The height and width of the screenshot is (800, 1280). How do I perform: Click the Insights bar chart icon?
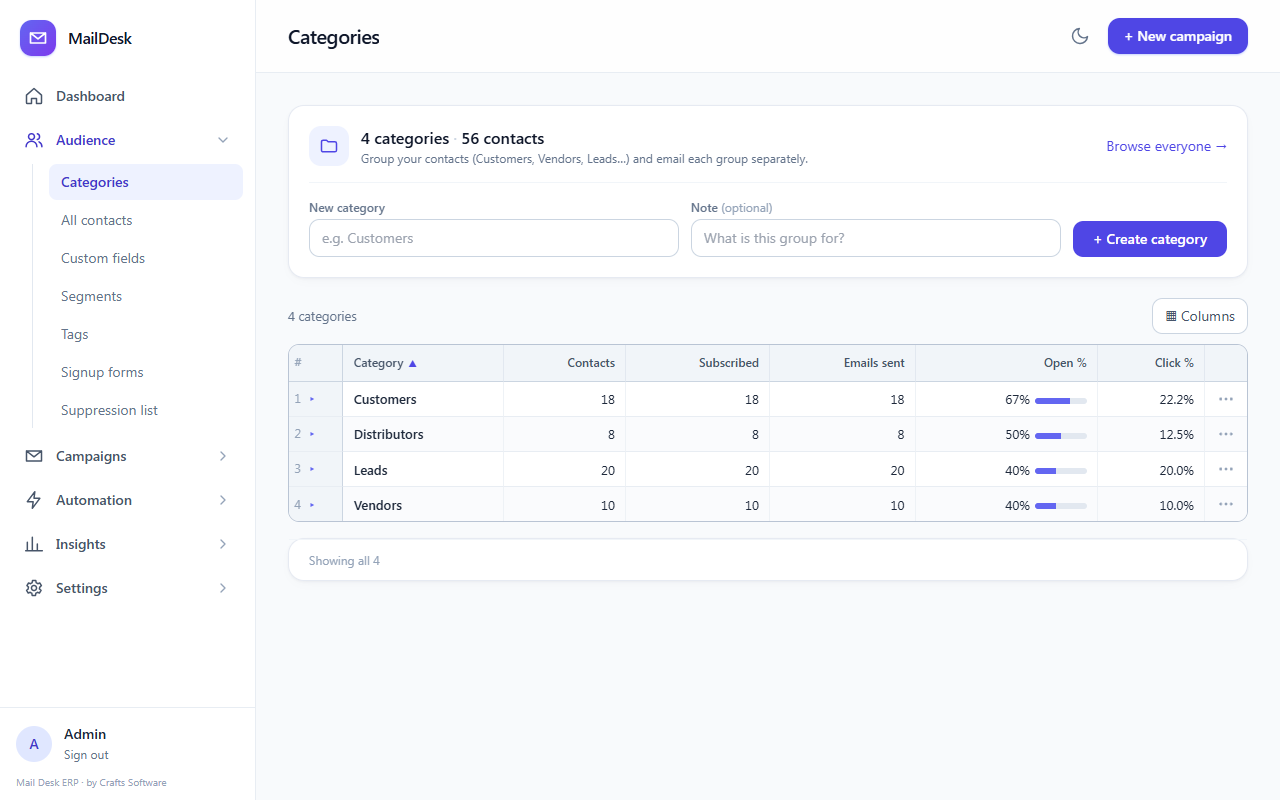pyautogui.click(x=34, y=544)
